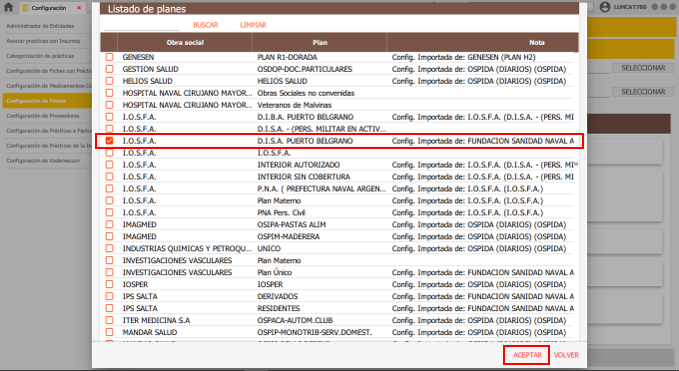Select the OSDOP-DOC.PARTICULARES plan text
Screen dimensions: 679x371
[x=305, y=69]
